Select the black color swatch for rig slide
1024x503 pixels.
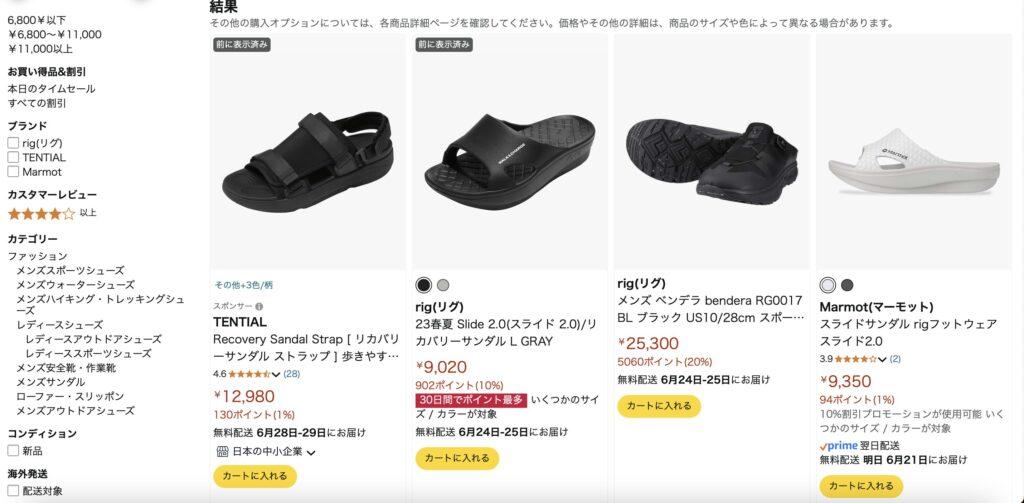pos(424,285)
